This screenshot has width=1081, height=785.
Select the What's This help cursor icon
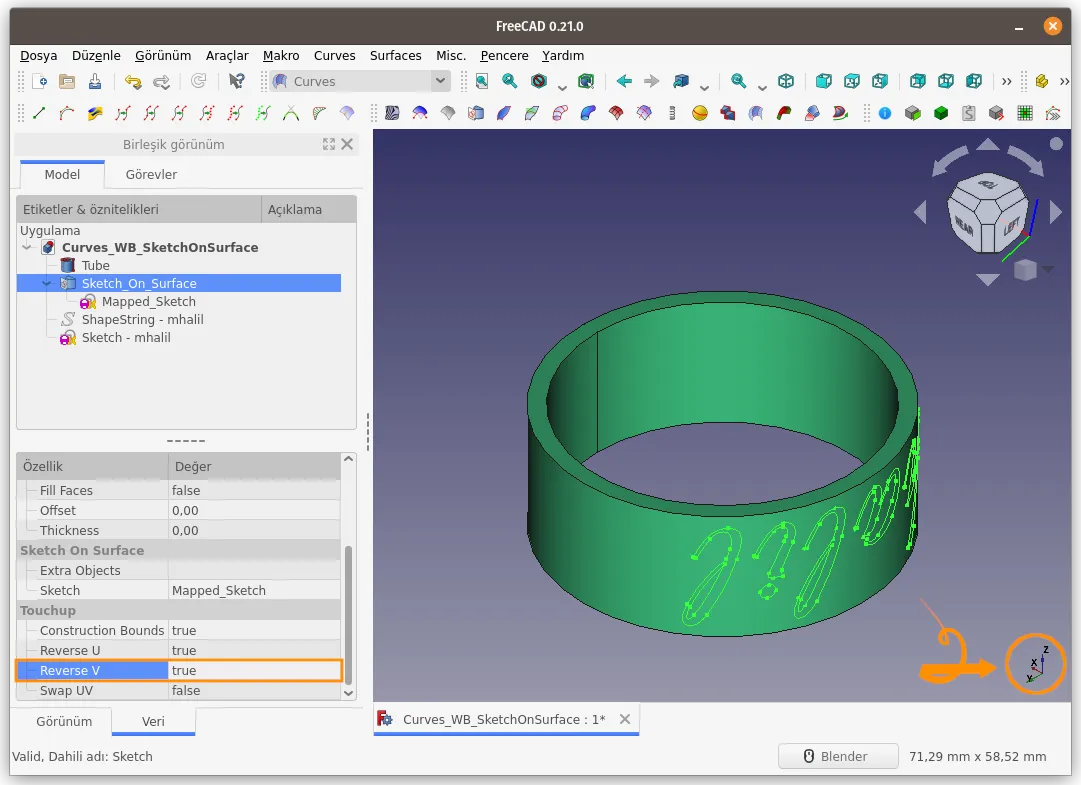click(x=236, y=81)
